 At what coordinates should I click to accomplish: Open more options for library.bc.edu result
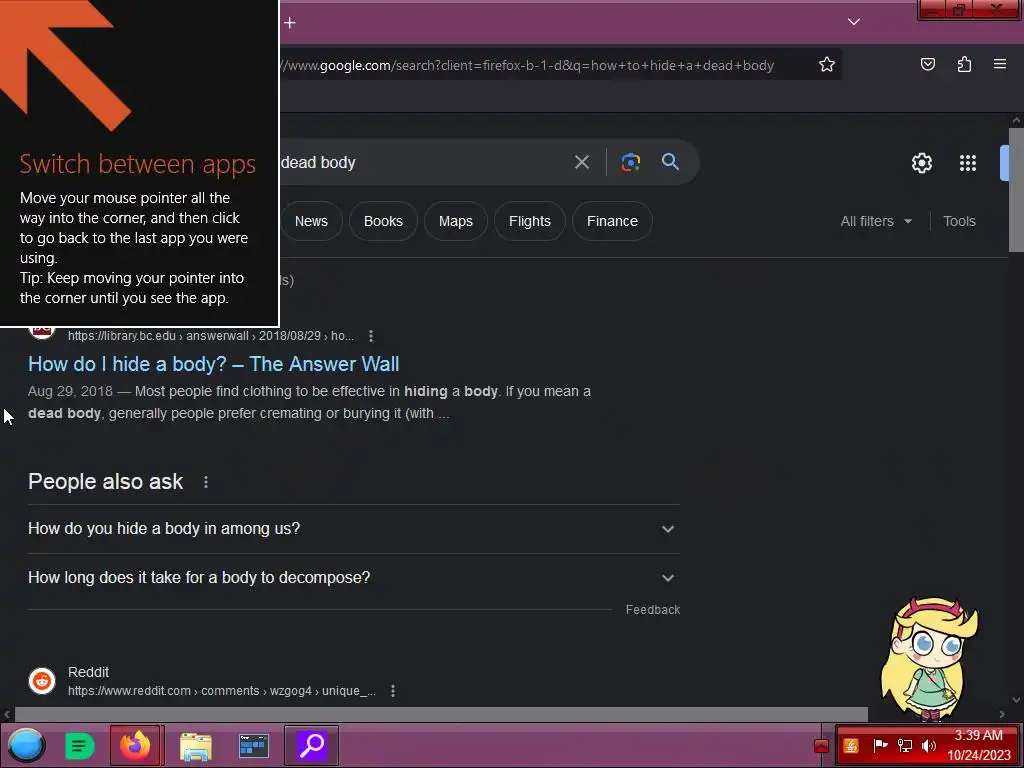pyautogui.click(x=371, y=336)
